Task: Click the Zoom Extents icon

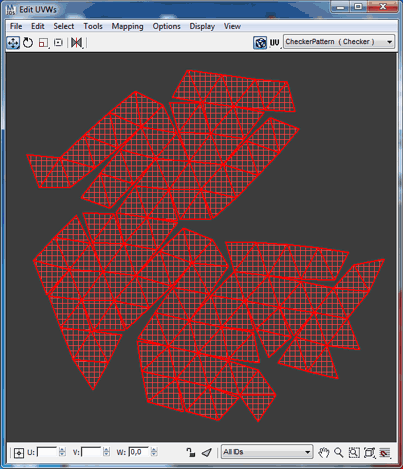Action: click(369, 453)
